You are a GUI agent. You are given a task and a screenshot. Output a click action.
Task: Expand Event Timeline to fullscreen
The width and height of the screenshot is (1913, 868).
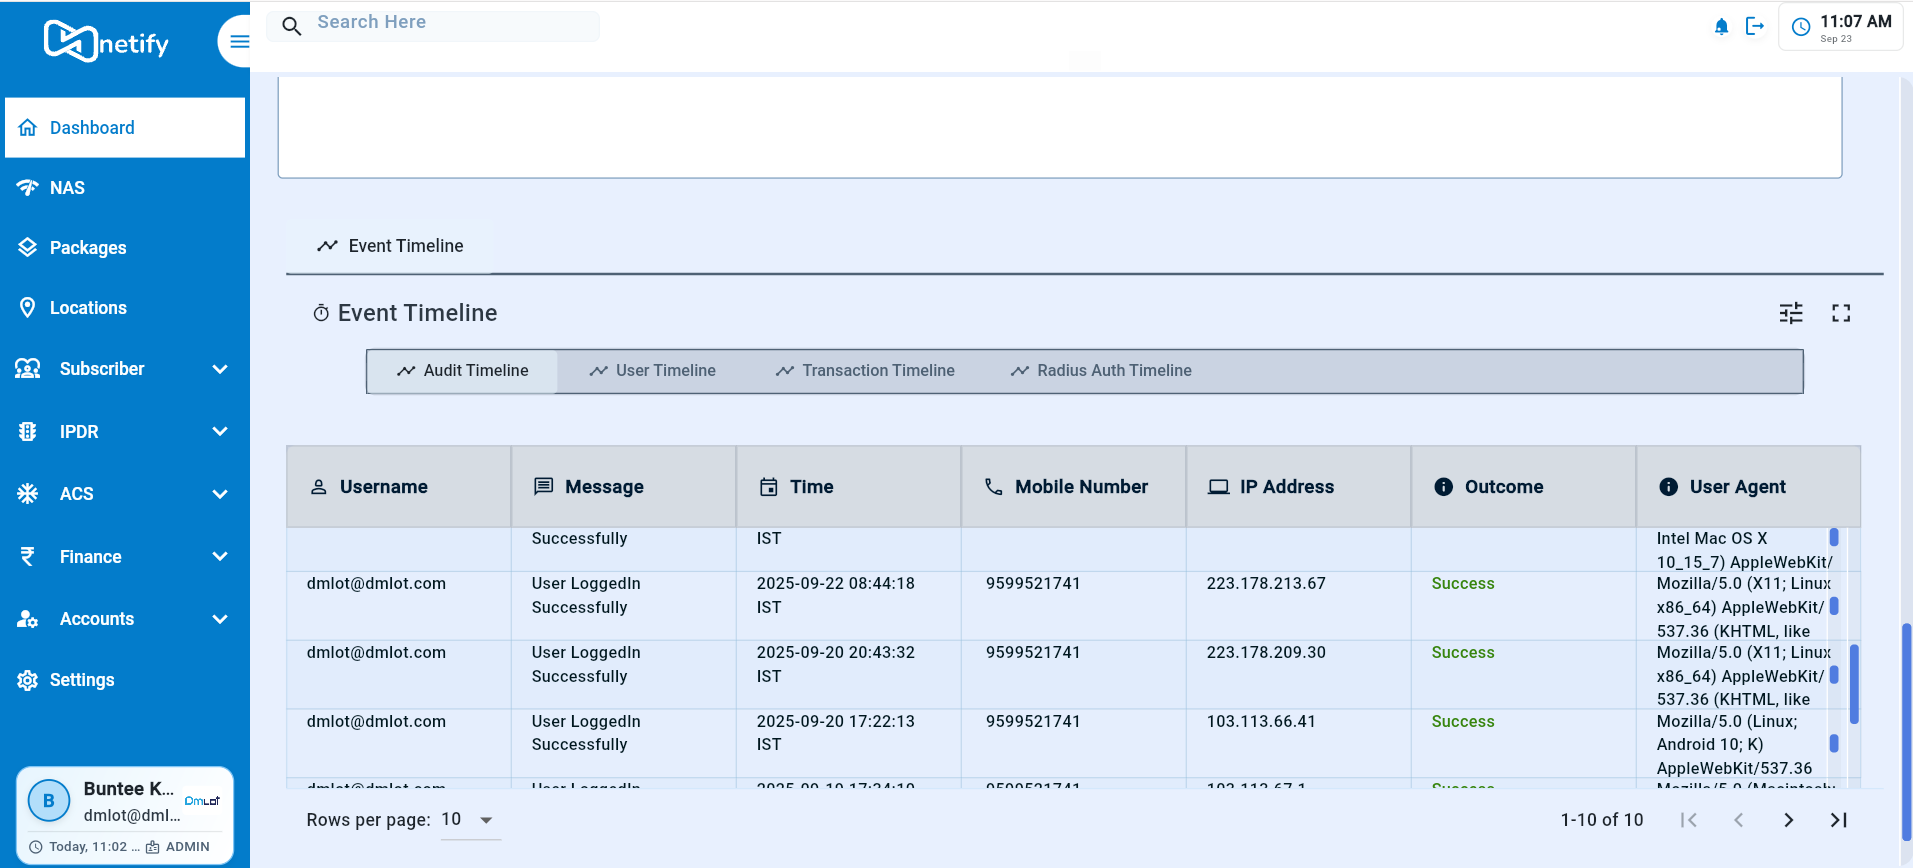pos(1840,313)
